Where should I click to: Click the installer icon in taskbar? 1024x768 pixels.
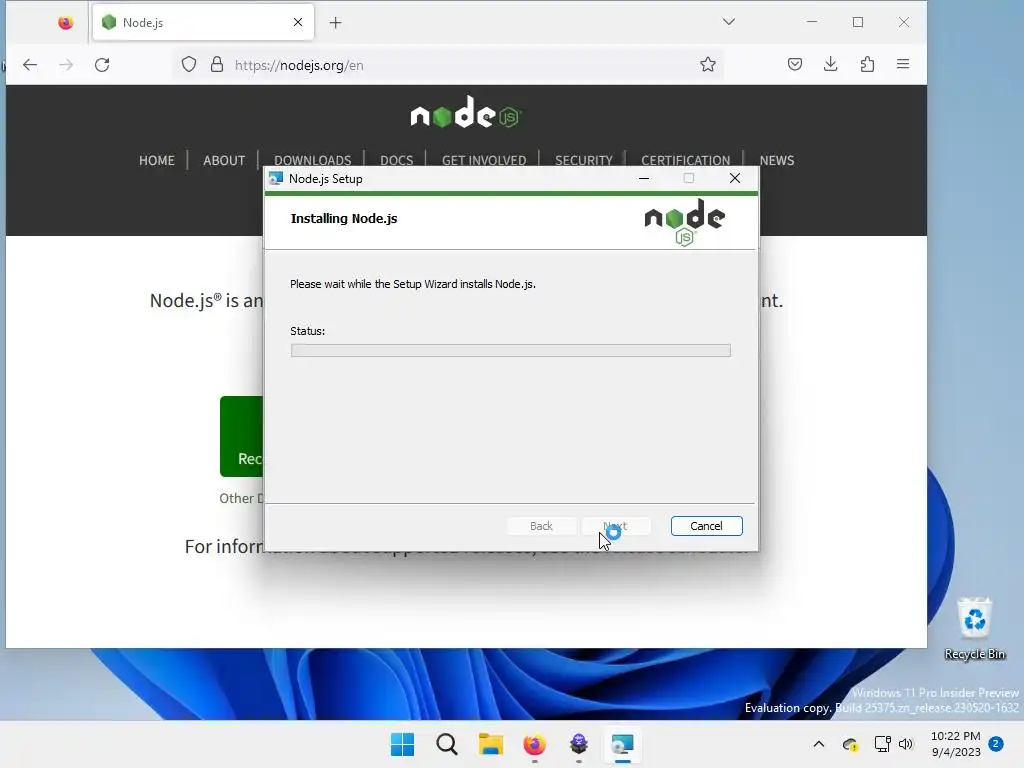coord(622,744)
